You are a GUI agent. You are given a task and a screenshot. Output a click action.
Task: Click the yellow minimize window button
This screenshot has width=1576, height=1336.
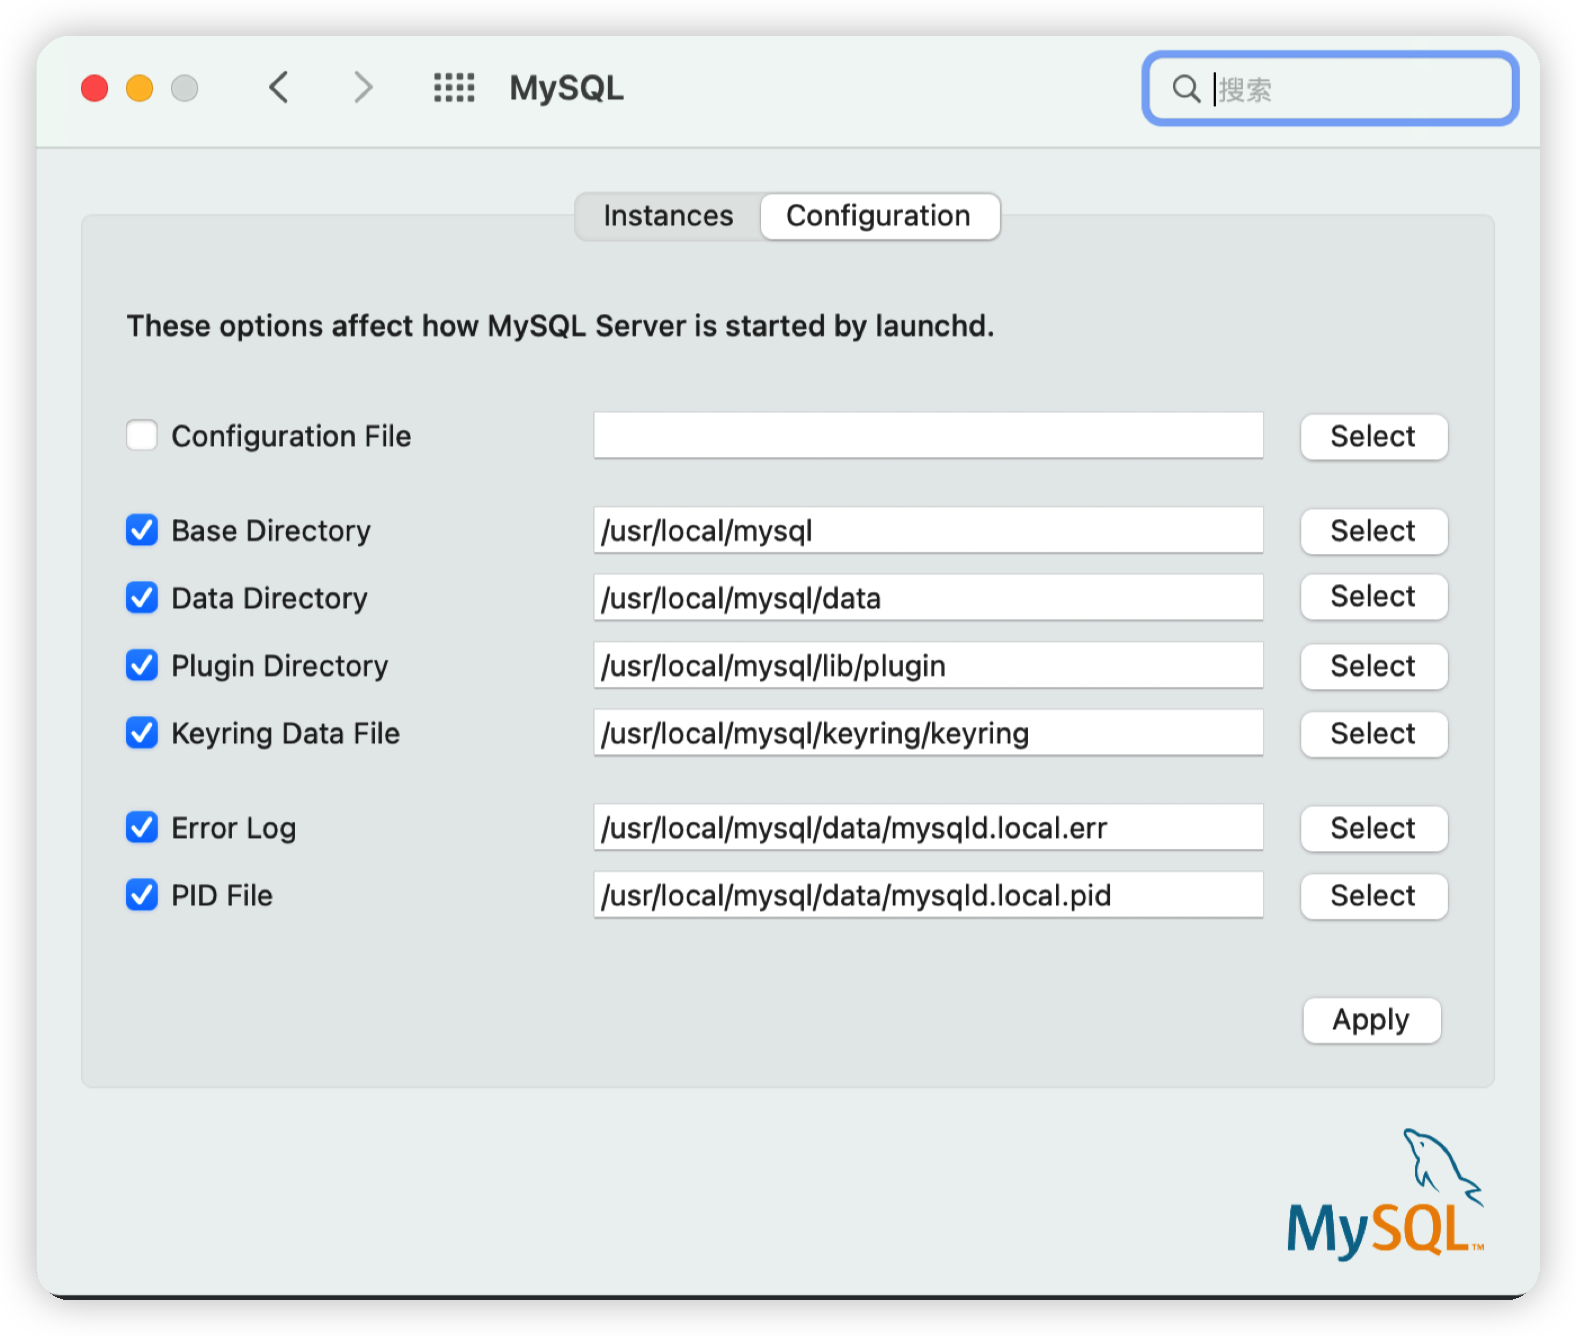(x=140, y=89)
